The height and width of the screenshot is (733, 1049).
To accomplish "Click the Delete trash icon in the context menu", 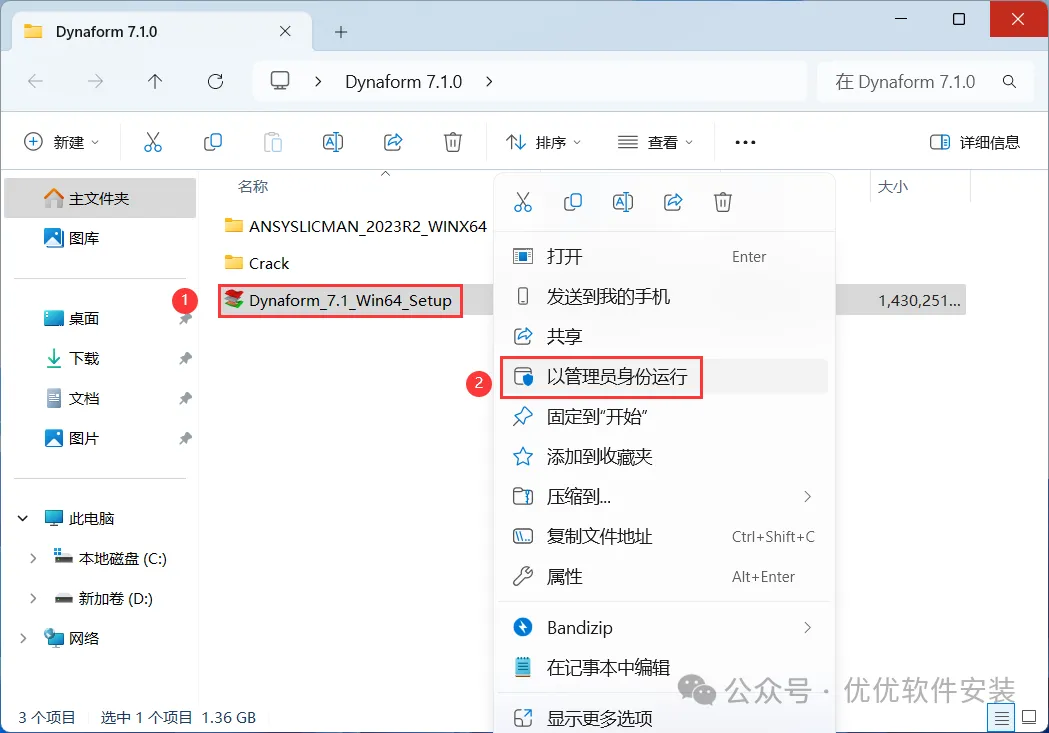I will [x=723, y=202].
